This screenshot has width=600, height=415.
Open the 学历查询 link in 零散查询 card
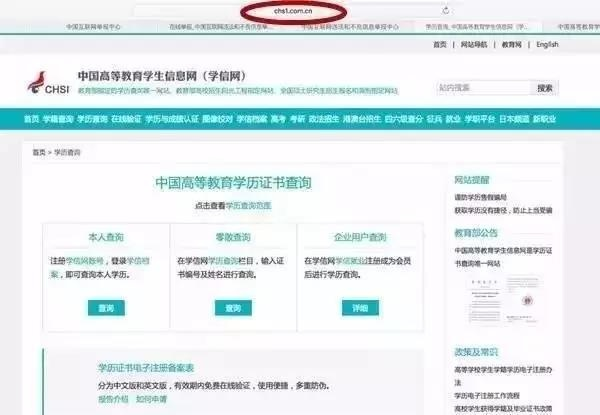[223, 261]
